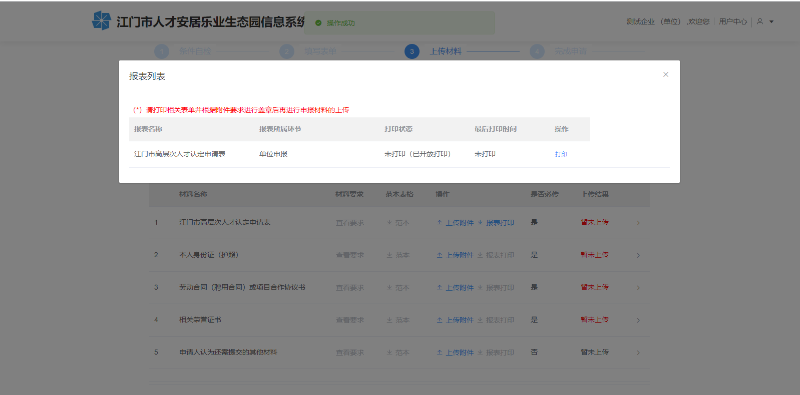Image resolution: width=800 pixels, height=395 pixels.
Task: Expand the 劳动合同 row chevron
Action: coord(638,288)
